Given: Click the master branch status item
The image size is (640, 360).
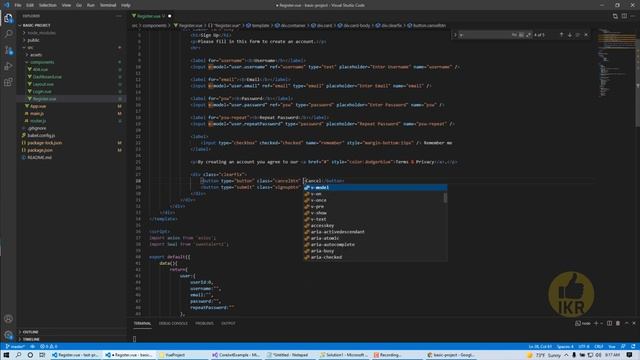Looking at the screenshot, I should coord(15,347).
